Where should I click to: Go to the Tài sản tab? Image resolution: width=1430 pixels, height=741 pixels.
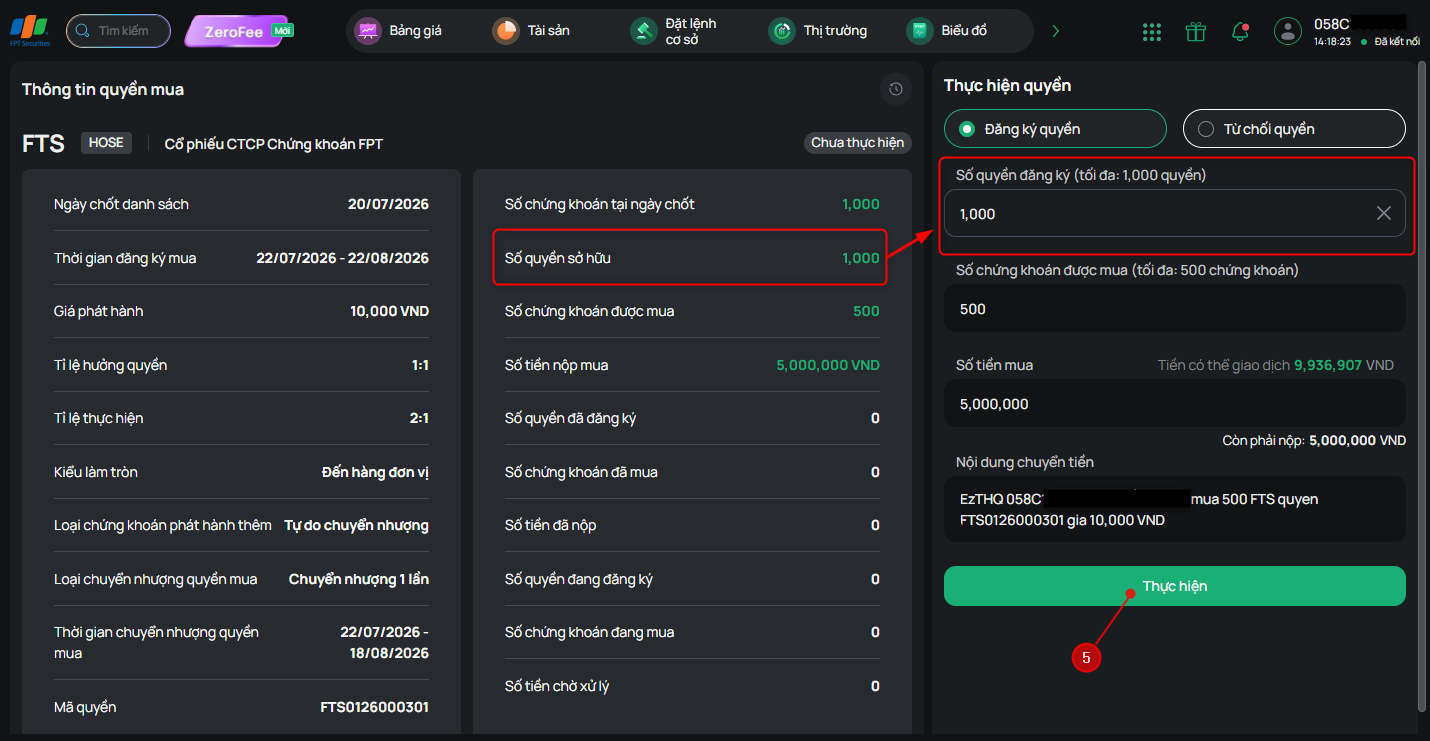pyautogui.click(x=532, y=31)
